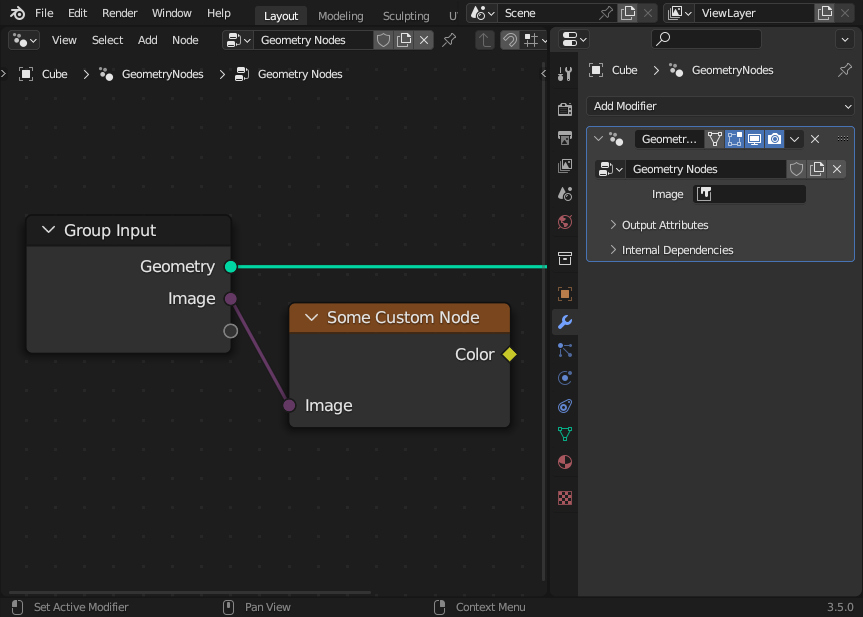Screen dimensions: 863x617
Task: Open the node editor Select menu
Action: 107,40
